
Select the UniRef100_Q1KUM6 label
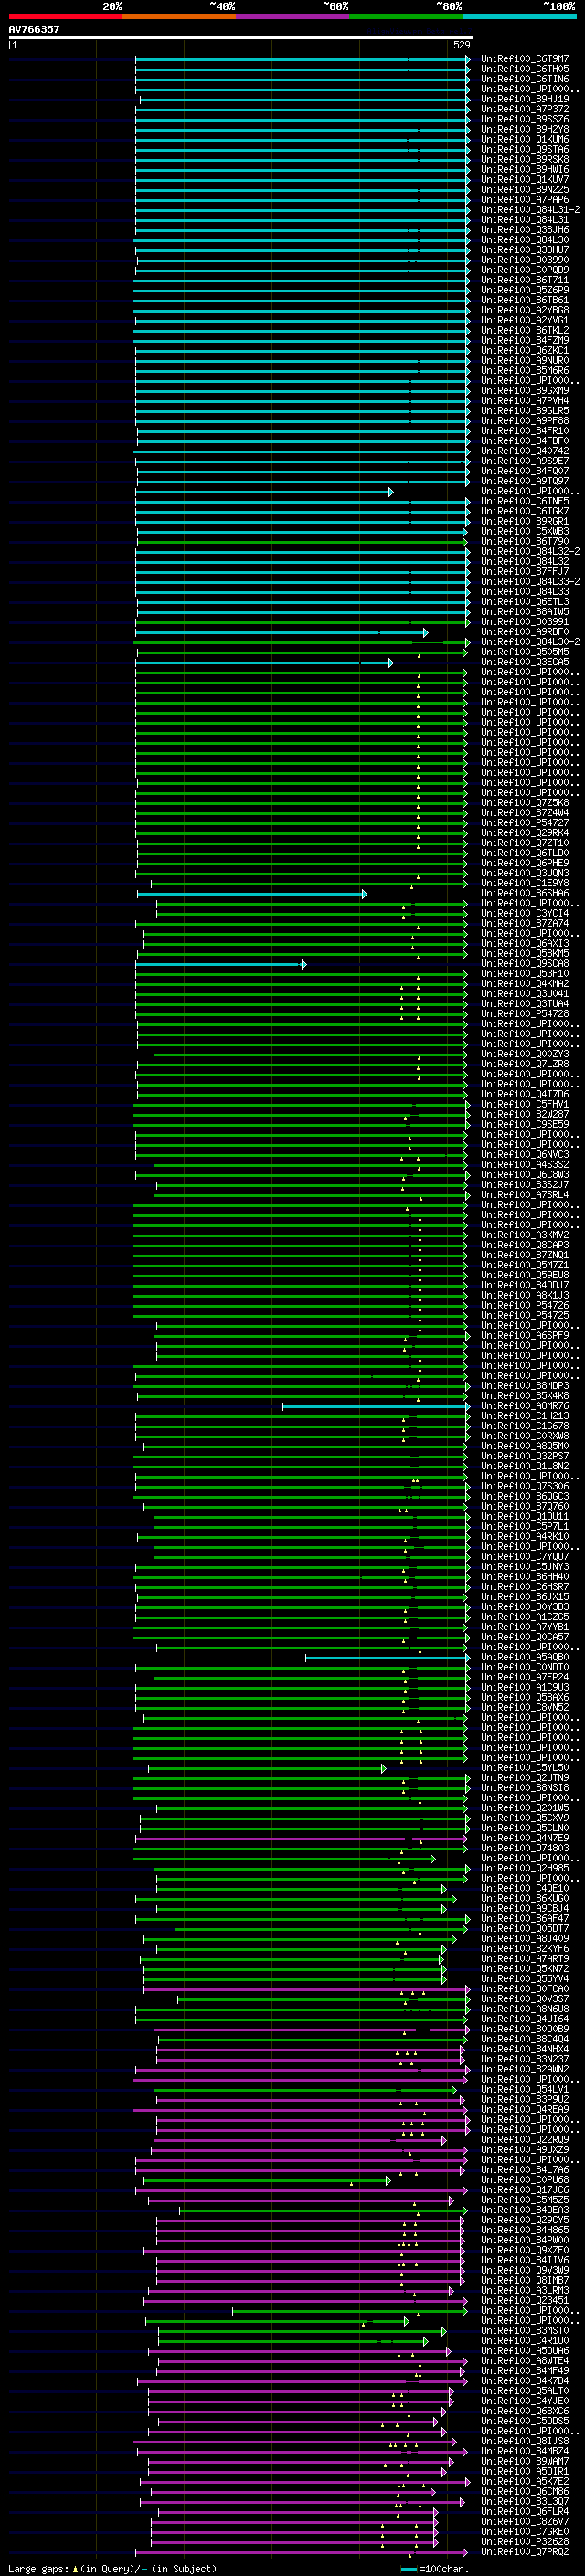point(524,139)
